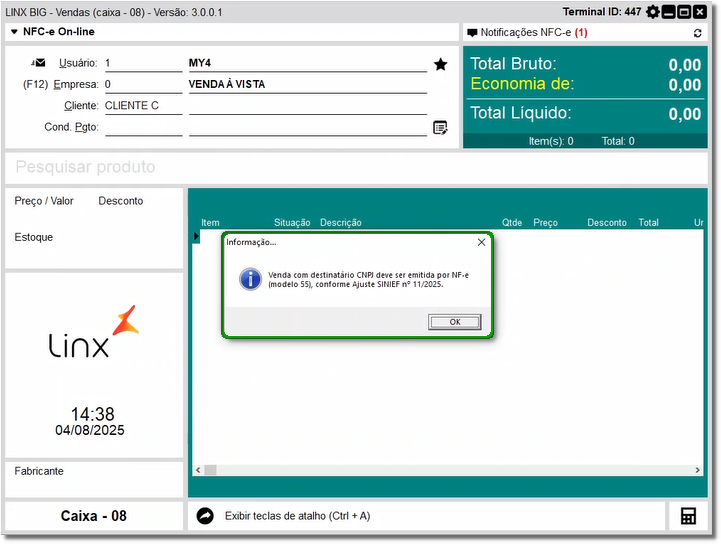The width and height of the screenshot is (721, 544).
Task: Click the VENDA À VISTA company field
Action: point(308,84)
